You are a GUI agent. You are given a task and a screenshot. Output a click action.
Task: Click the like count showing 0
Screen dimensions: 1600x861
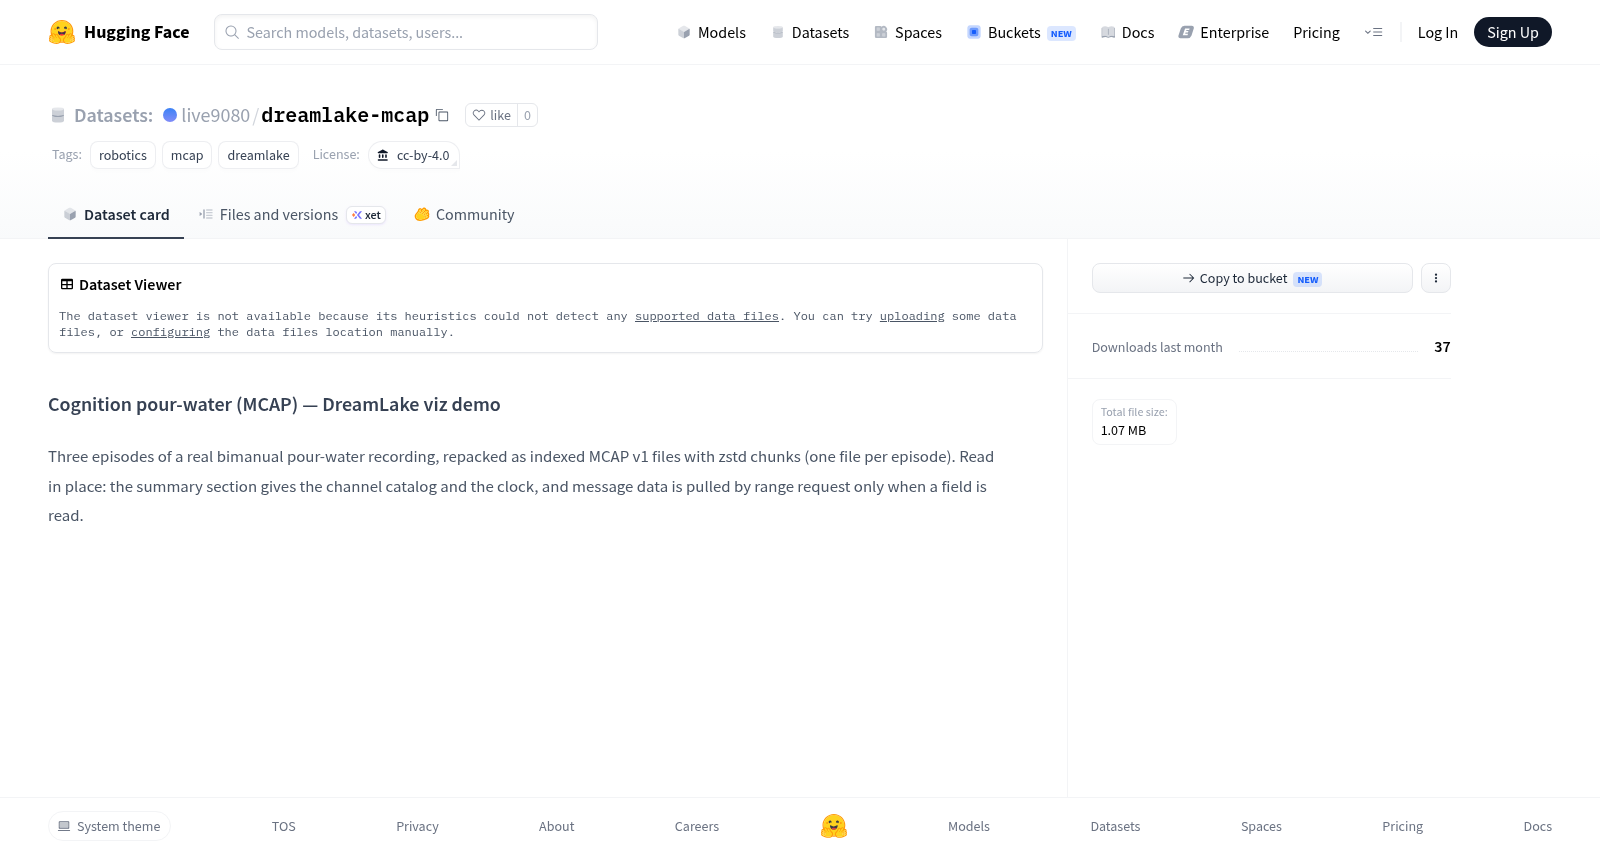click(x=528, y=115)
